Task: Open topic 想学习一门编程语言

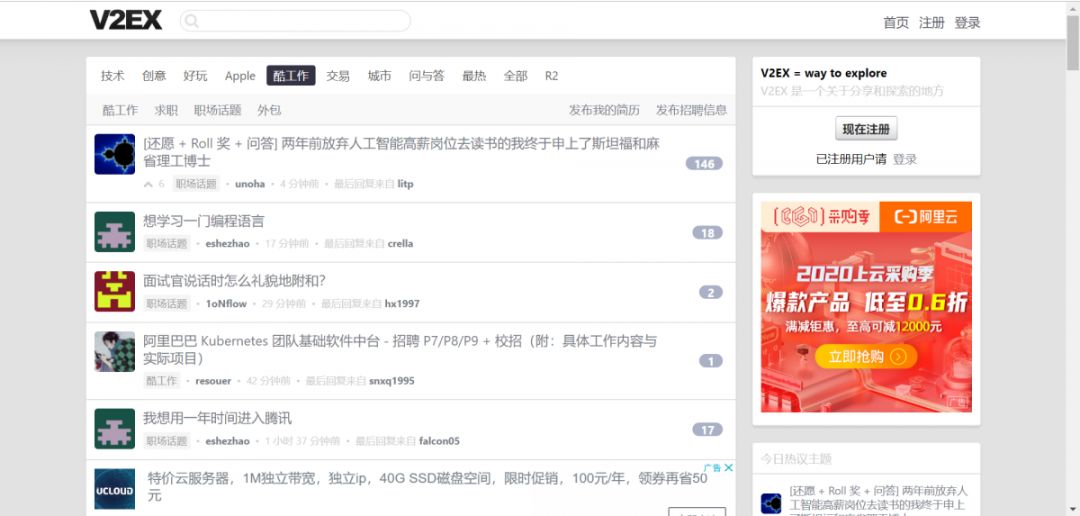Action: pyautogui.click(x=204, y=221)
